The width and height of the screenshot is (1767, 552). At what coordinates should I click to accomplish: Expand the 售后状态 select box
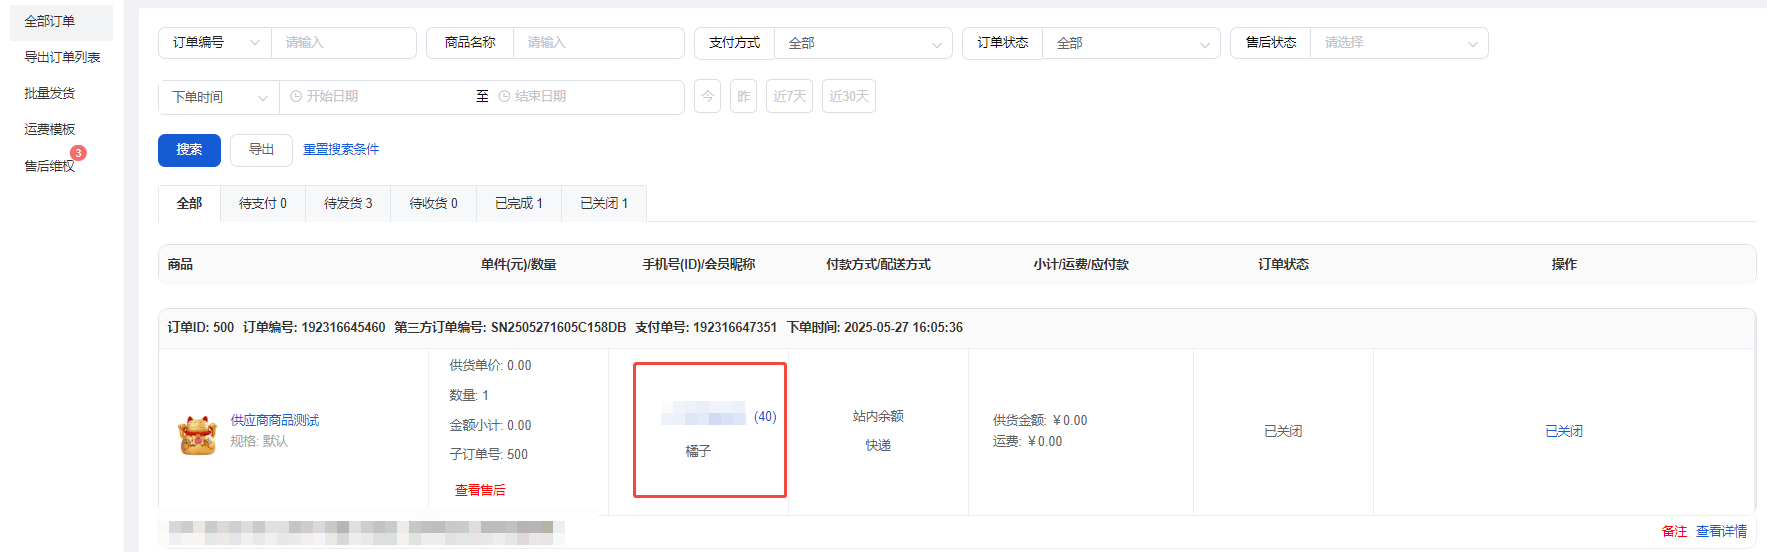pyautogui.click(x=1398, y=43)
